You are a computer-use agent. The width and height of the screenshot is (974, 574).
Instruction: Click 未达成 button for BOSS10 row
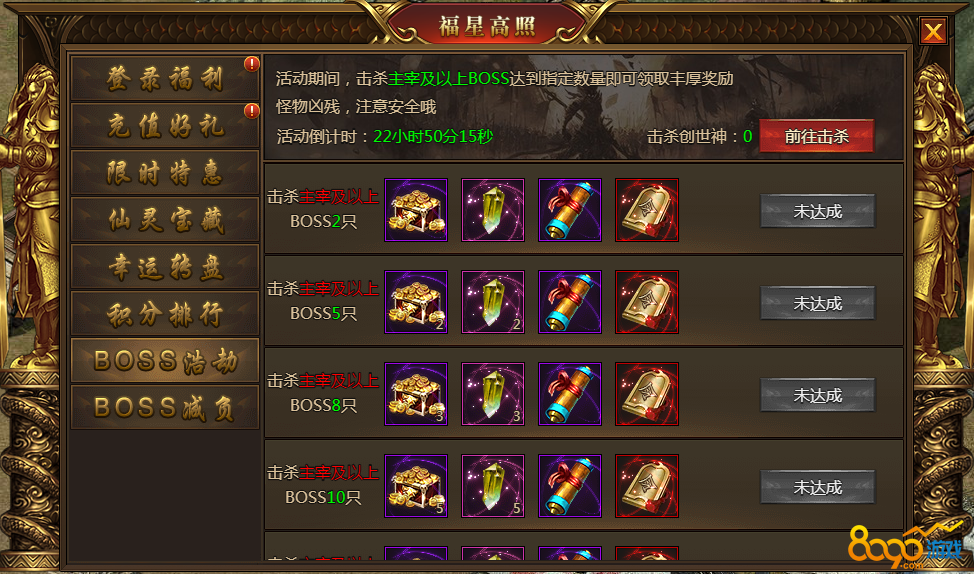pyautogui.click(x=817, y=487)
